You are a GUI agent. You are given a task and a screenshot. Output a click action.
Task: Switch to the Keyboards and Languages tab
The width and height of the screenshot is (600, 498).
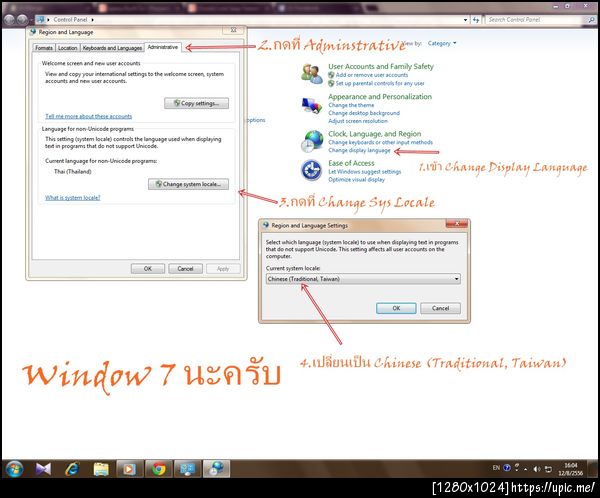point(112,48)
